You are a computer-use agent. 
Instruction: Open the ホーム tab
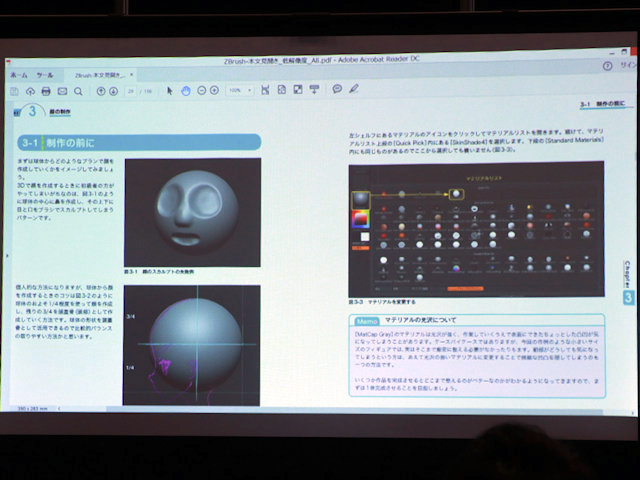(x=19, y=76)
